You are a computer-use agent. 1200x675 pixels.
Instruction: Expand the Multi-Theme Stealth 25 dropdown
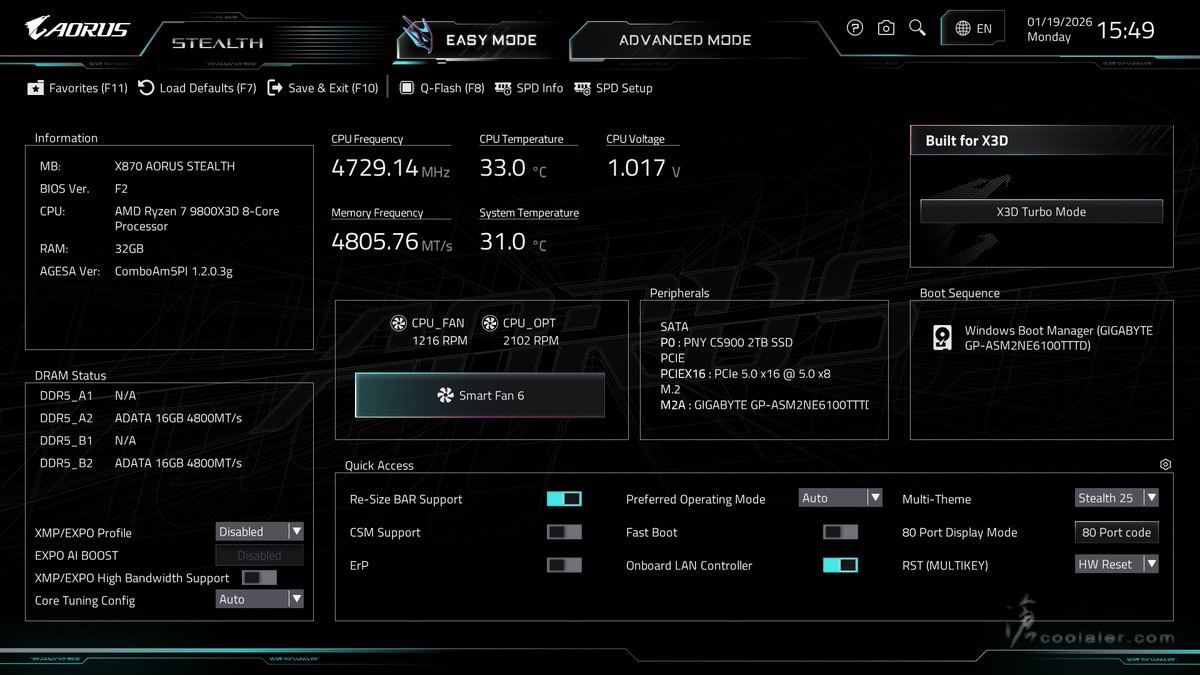coord(1116,498)
